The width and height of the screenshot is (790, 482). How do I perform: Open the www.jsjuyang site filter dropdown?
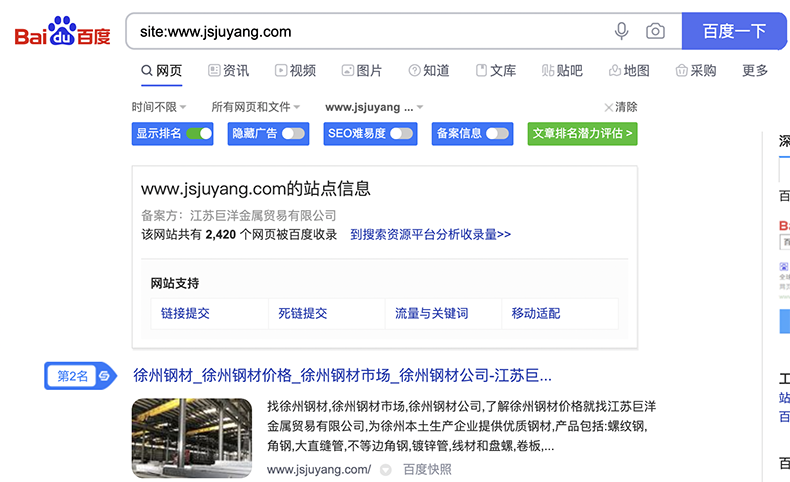click(x=374, y=107)
